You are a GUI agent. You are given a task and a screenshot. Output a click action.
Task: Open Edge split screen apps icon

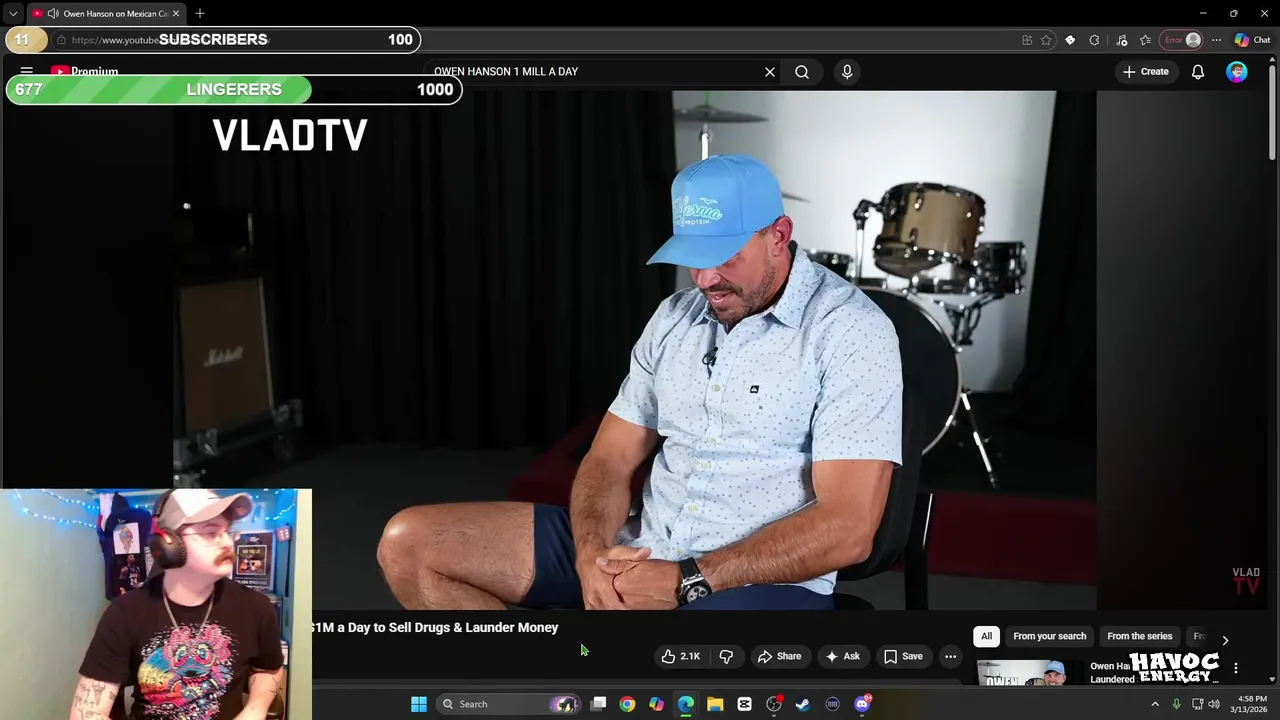[x=1027, y=40]
